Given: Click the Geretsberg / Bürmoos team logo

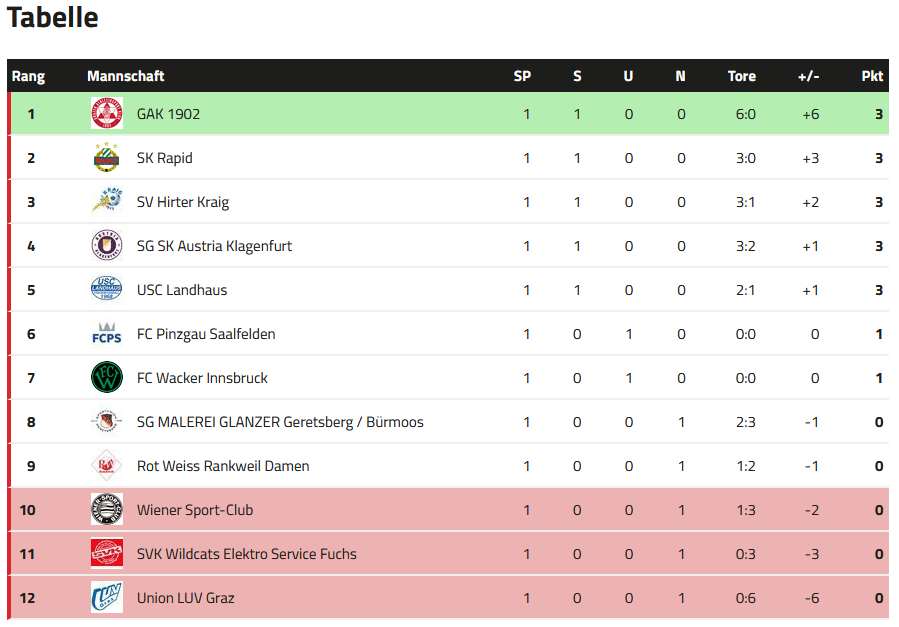Looking at the screenshot, I should pos(107,422).
